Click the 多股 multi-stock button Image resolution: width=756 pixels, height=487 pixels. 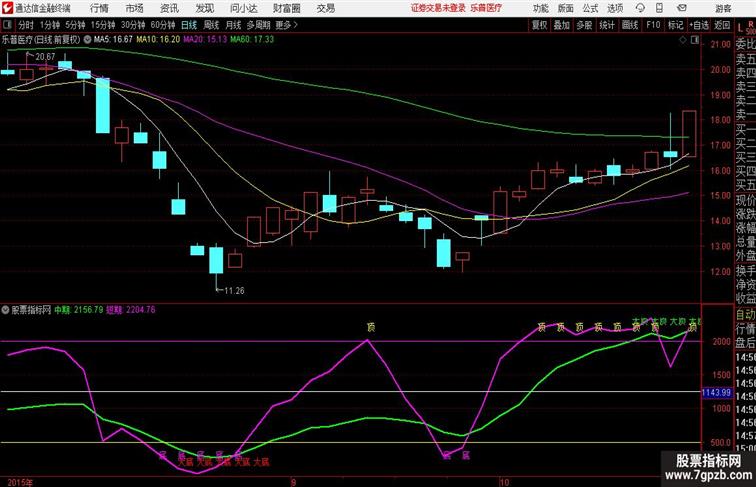pyautogui.click(x=584, y=25)
